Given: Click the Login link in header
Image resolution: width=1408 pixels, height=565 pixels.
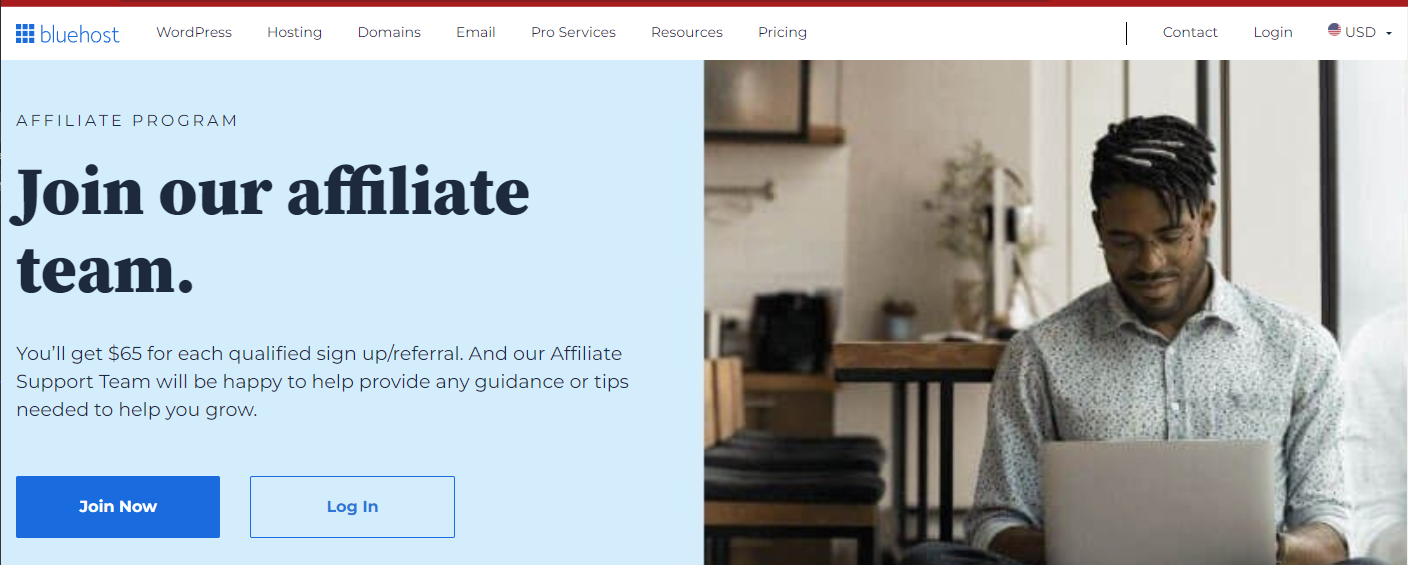Looking at the screenshot, I should click(x=1273, y=32).
